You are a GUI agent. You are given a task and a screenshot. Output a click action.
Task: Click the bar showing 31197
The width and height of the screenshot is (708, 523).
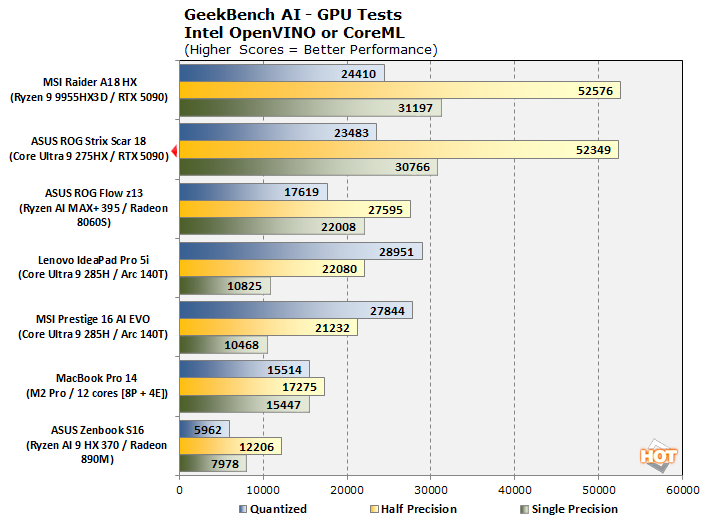[x=311, y=108]
